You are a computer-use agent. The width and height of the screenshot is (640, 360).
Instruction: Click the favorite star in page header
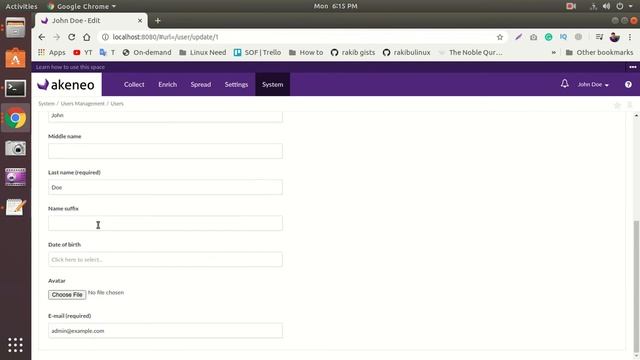(617, 106)
